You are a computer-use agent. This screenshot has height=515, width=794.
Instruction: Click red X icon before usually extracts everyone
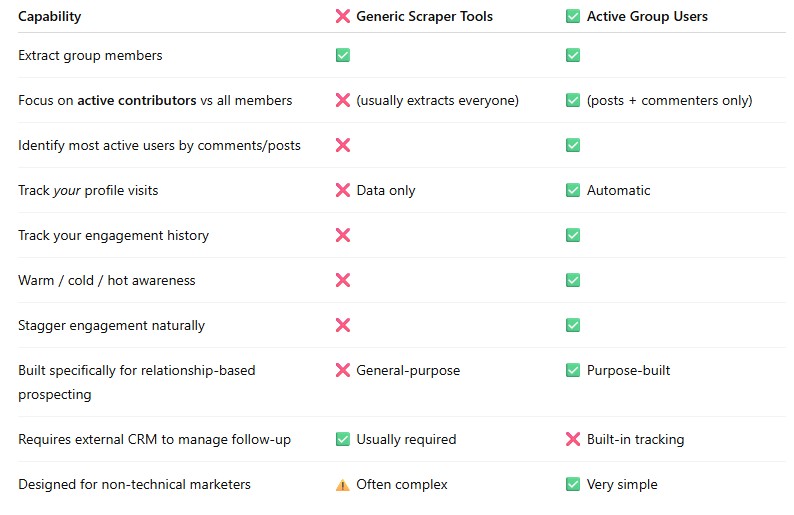click(x=343, y=100)
